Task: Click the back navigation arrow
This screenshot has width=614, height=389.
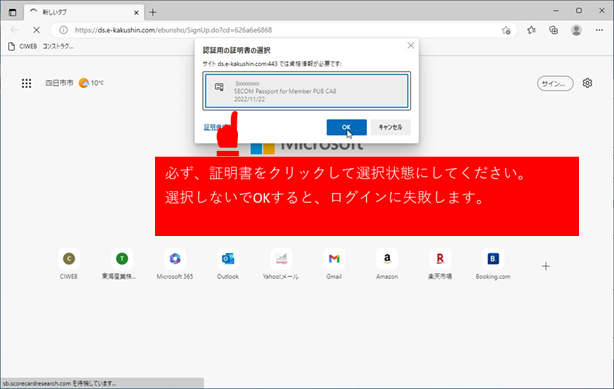Action: click(14, 30)
